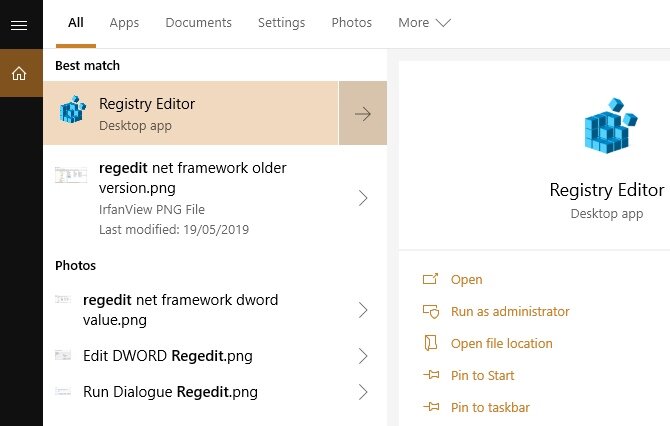Image resolution: width=670 pixels, height=426 pixels.
Task: Switch to the Settings tab
Action: (x=281, y=23)
